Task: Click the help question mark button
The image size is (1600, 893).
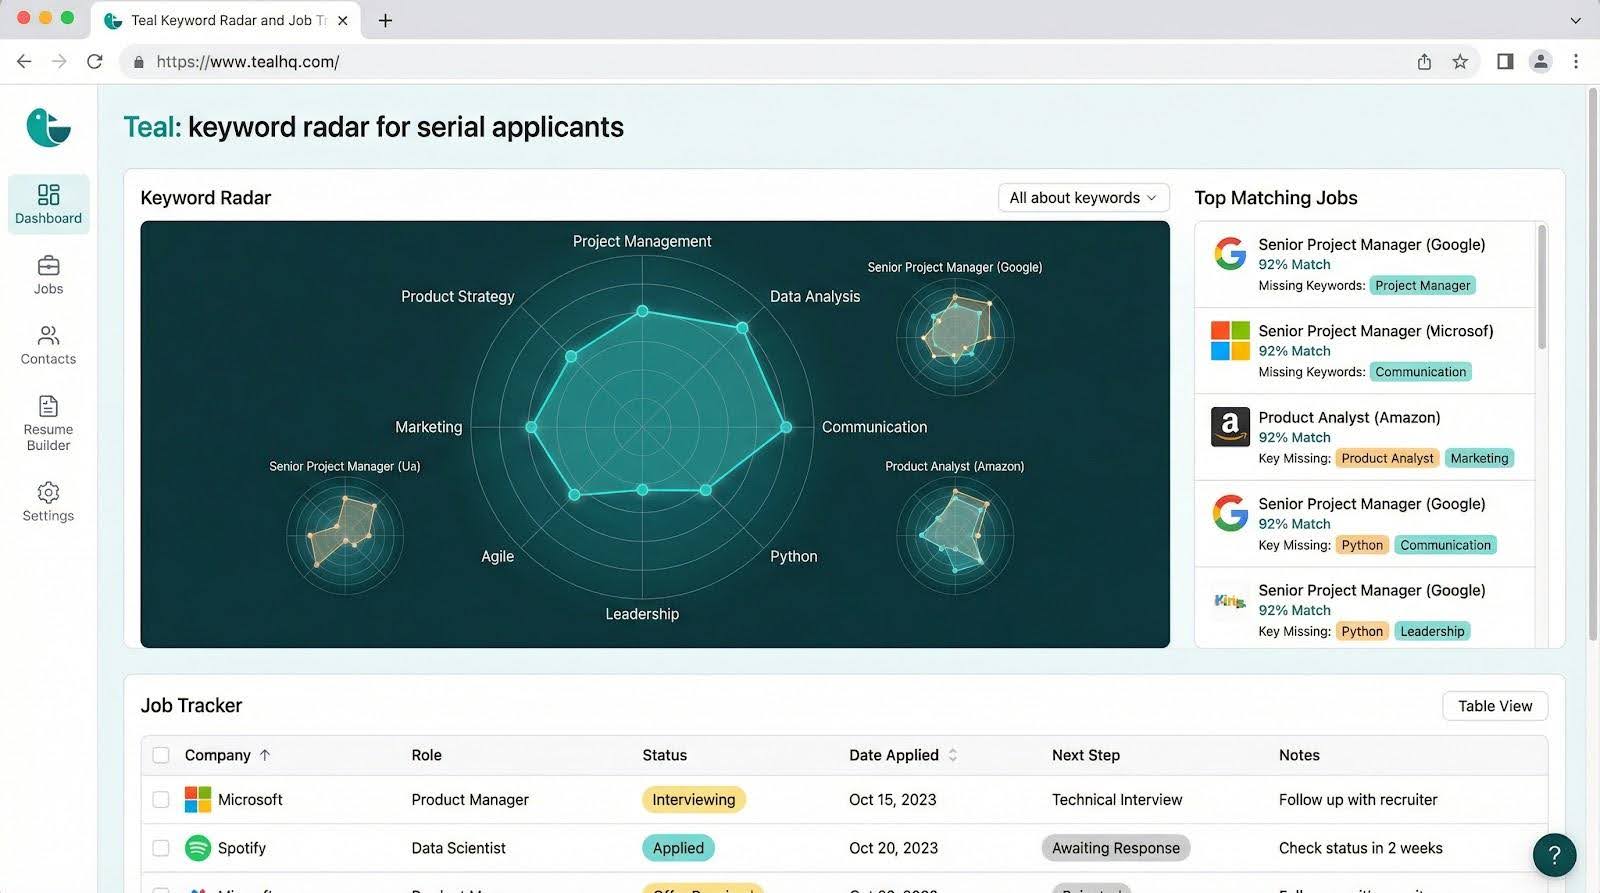Action: coord(1554,855)
